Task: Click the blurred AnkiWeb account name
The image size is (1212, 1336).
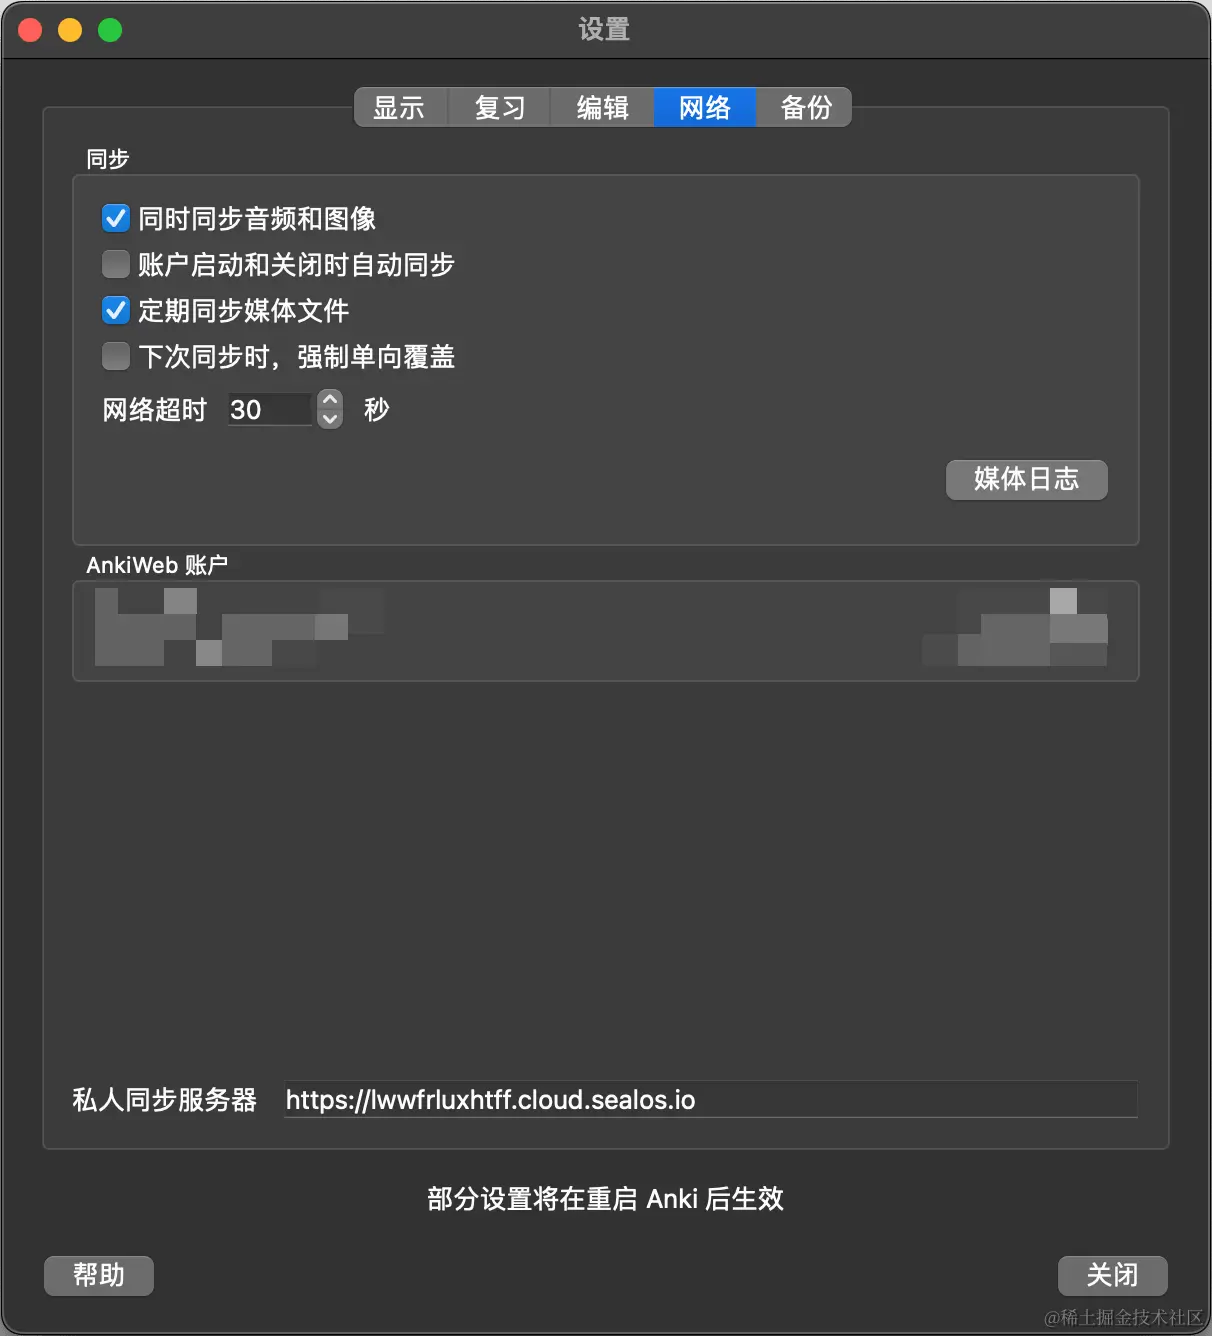Action: click(239, 627)
